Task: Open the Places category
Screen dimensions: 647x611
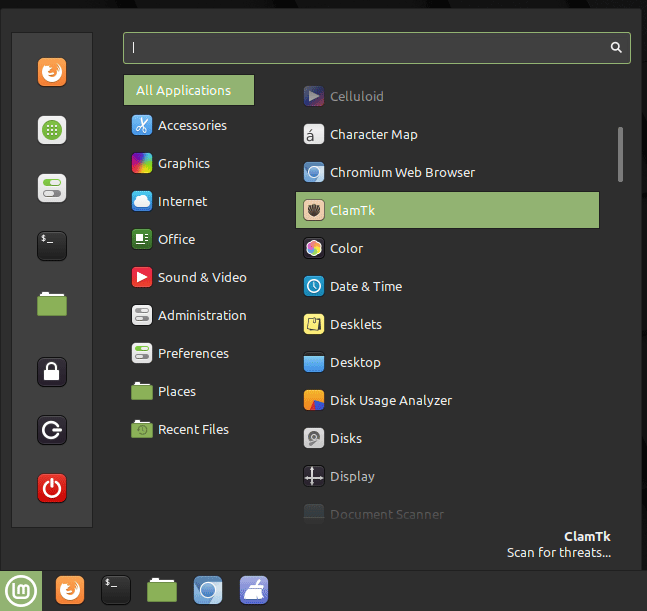Action: pos(189,391)
